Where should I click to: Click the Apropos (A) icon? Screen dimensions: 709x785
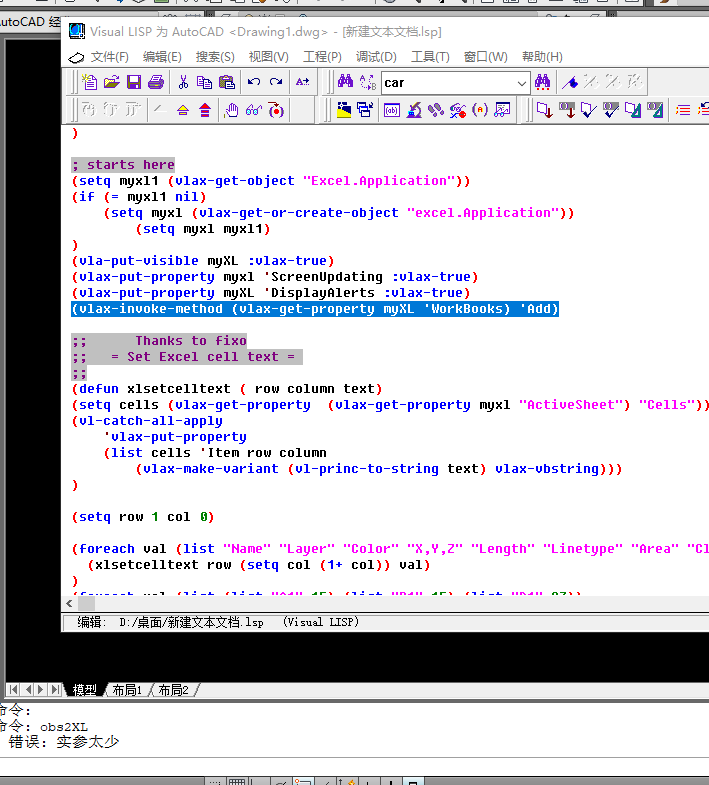(480, 110)
